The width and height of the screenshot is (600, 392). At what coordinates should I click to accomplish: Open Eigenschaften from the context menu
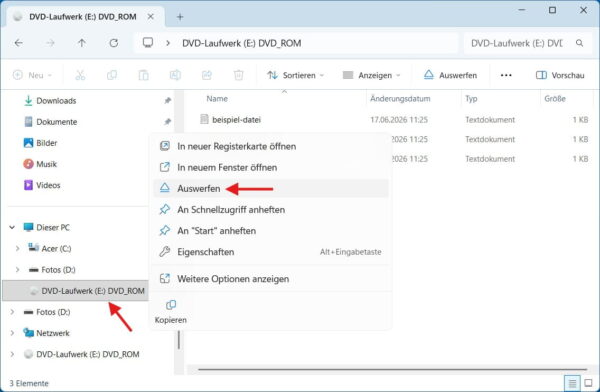point(271,252)
